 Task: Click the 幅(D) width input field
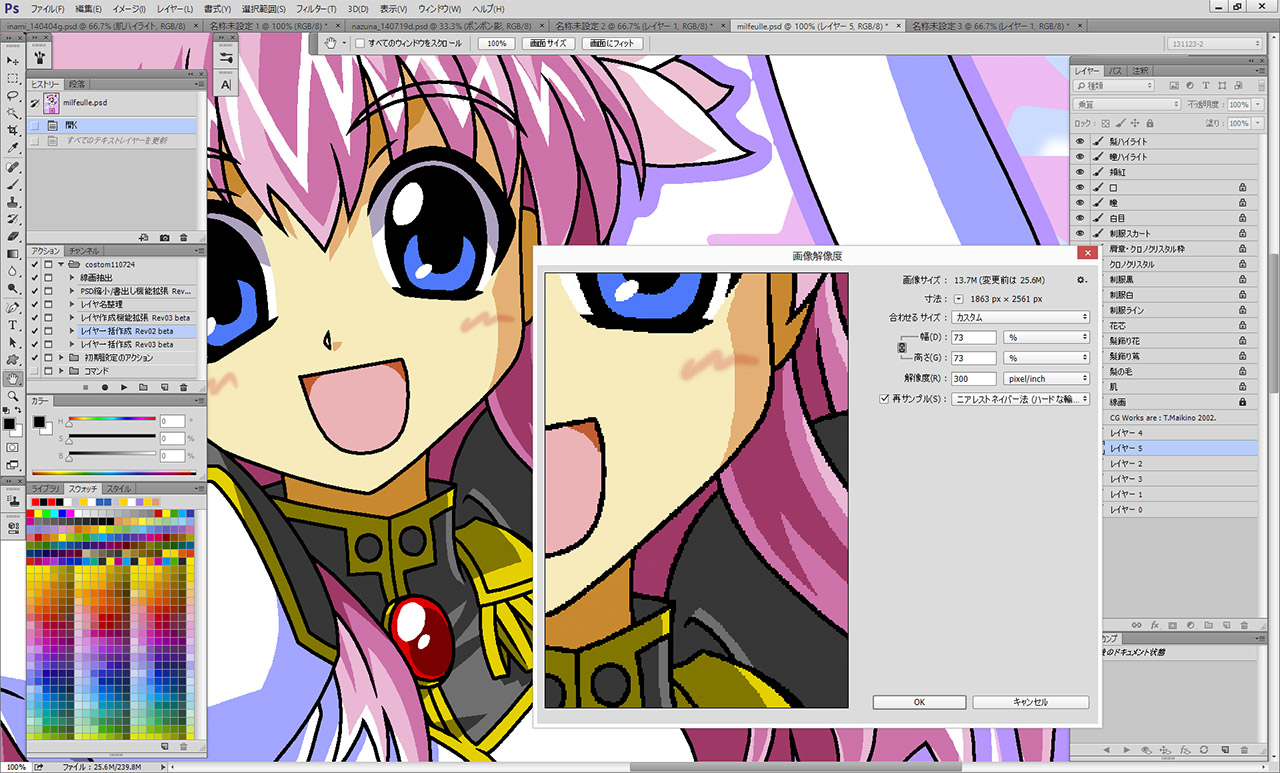(974, 338)
